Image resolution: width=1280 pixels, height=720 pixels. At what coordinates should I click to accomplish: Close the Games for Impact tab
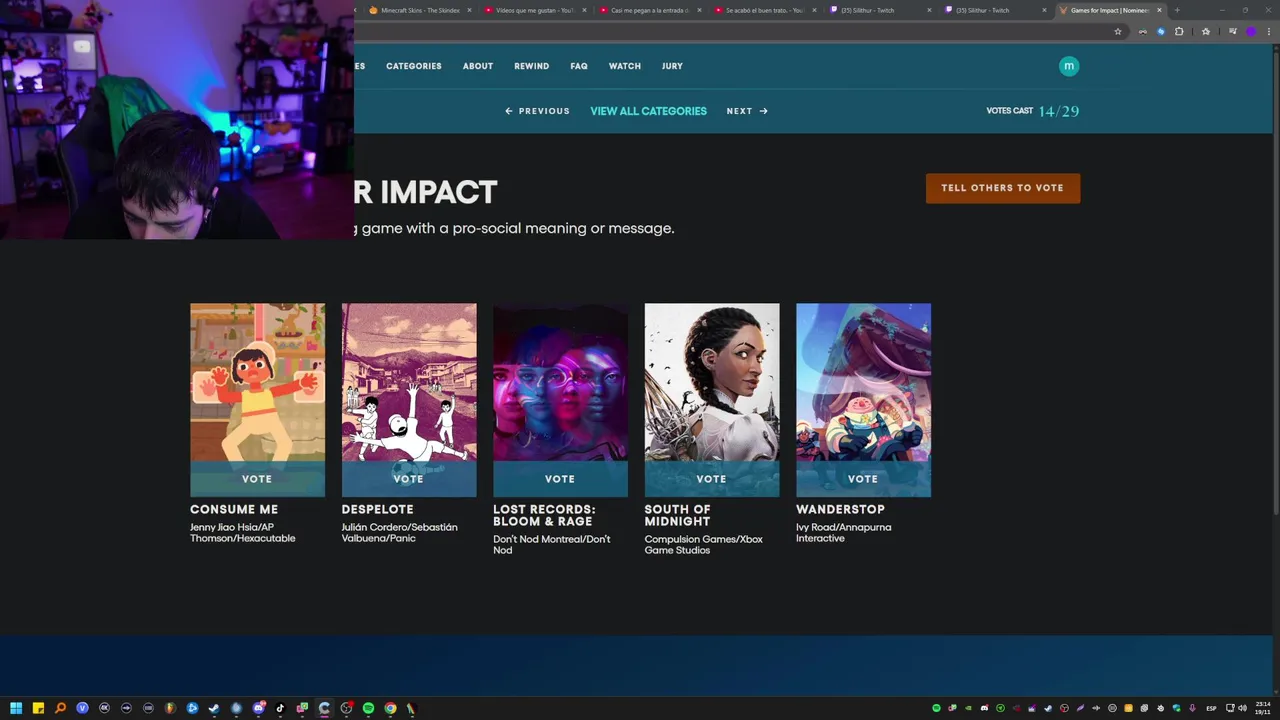[1159, 10]
